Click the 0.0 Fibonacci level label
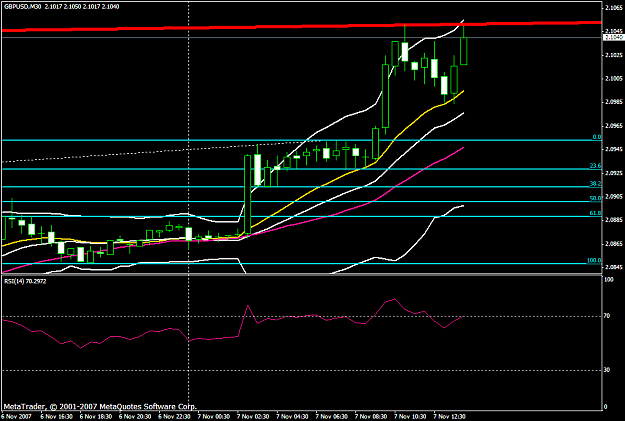Screen dimensions: 625x421 point(596,137)
